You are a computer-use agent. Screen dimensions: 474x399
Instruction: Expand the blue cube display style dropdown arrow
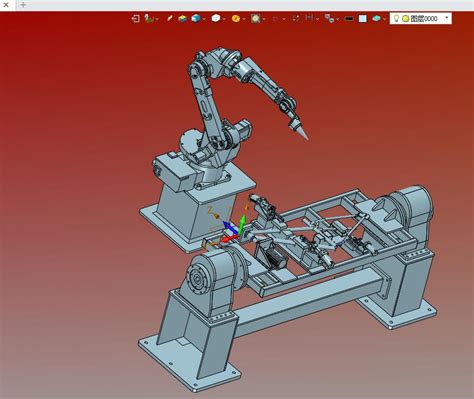(204, 19)
